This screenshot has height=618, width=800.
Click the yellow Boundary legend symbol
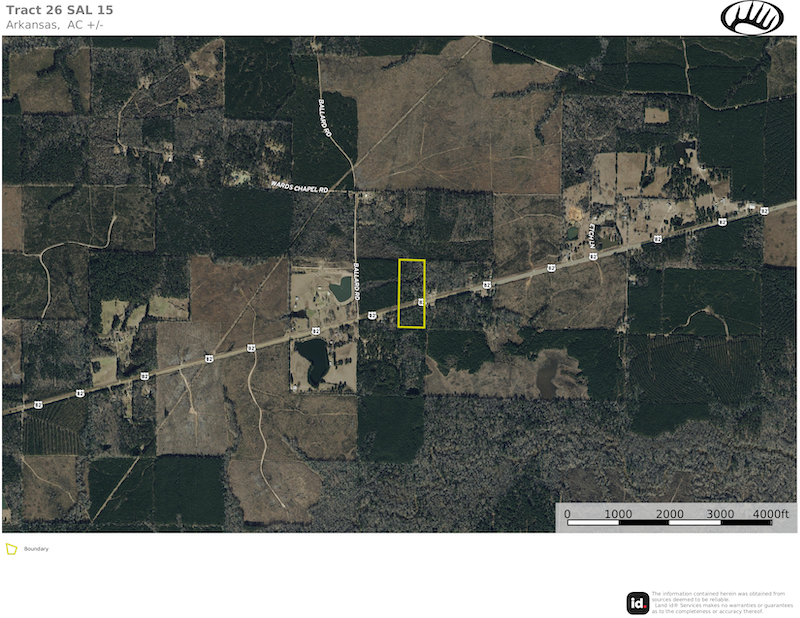tap(12, 549)
